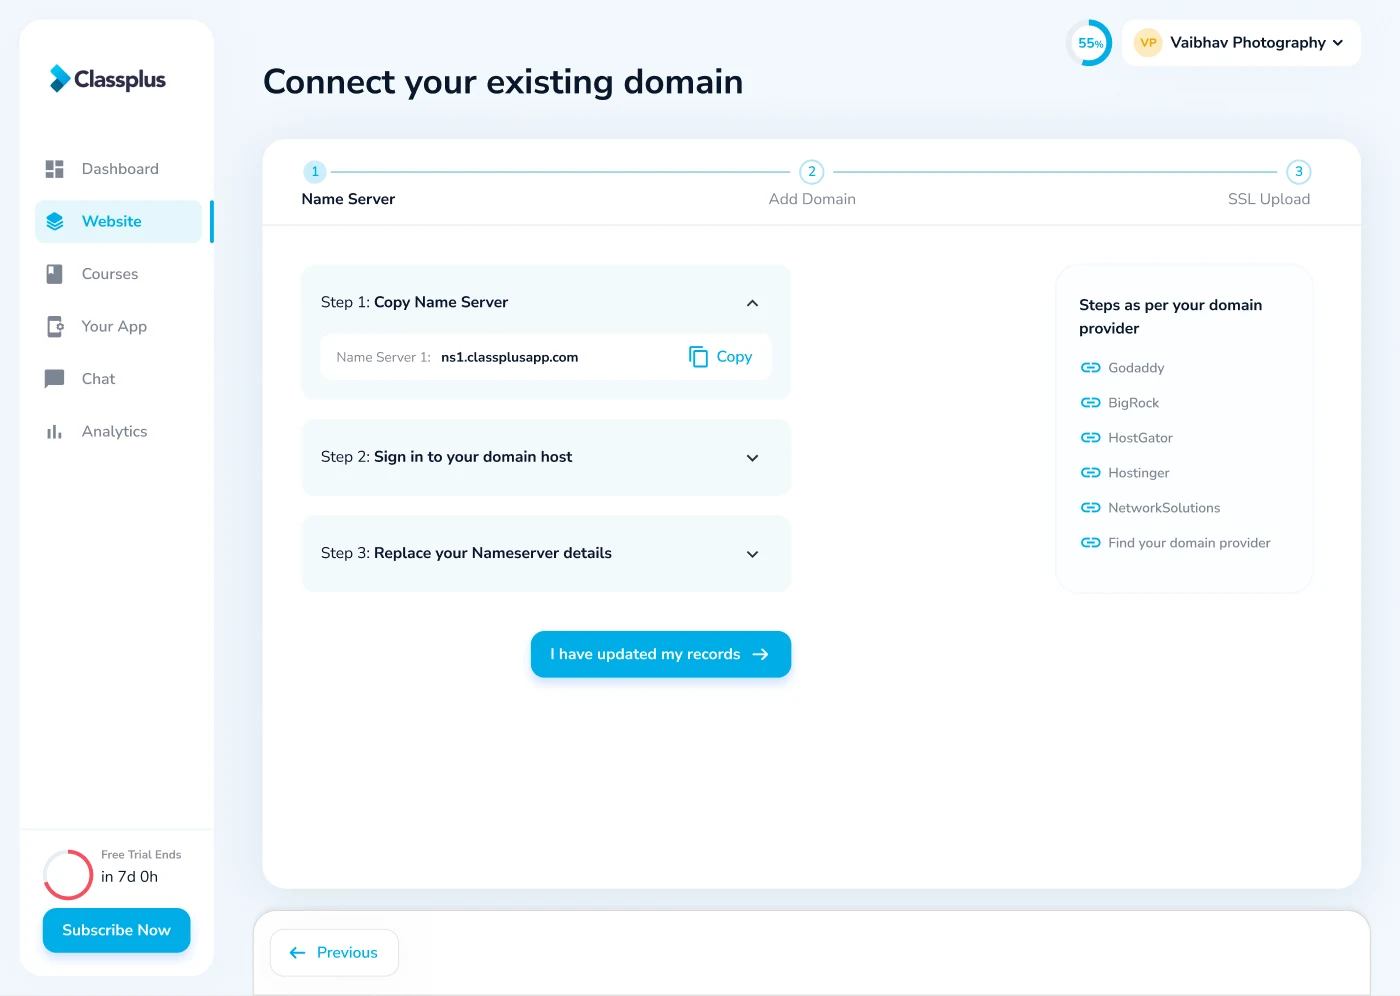
Task: Open Your App in the sidebar
Action: [x=118, y=327]
